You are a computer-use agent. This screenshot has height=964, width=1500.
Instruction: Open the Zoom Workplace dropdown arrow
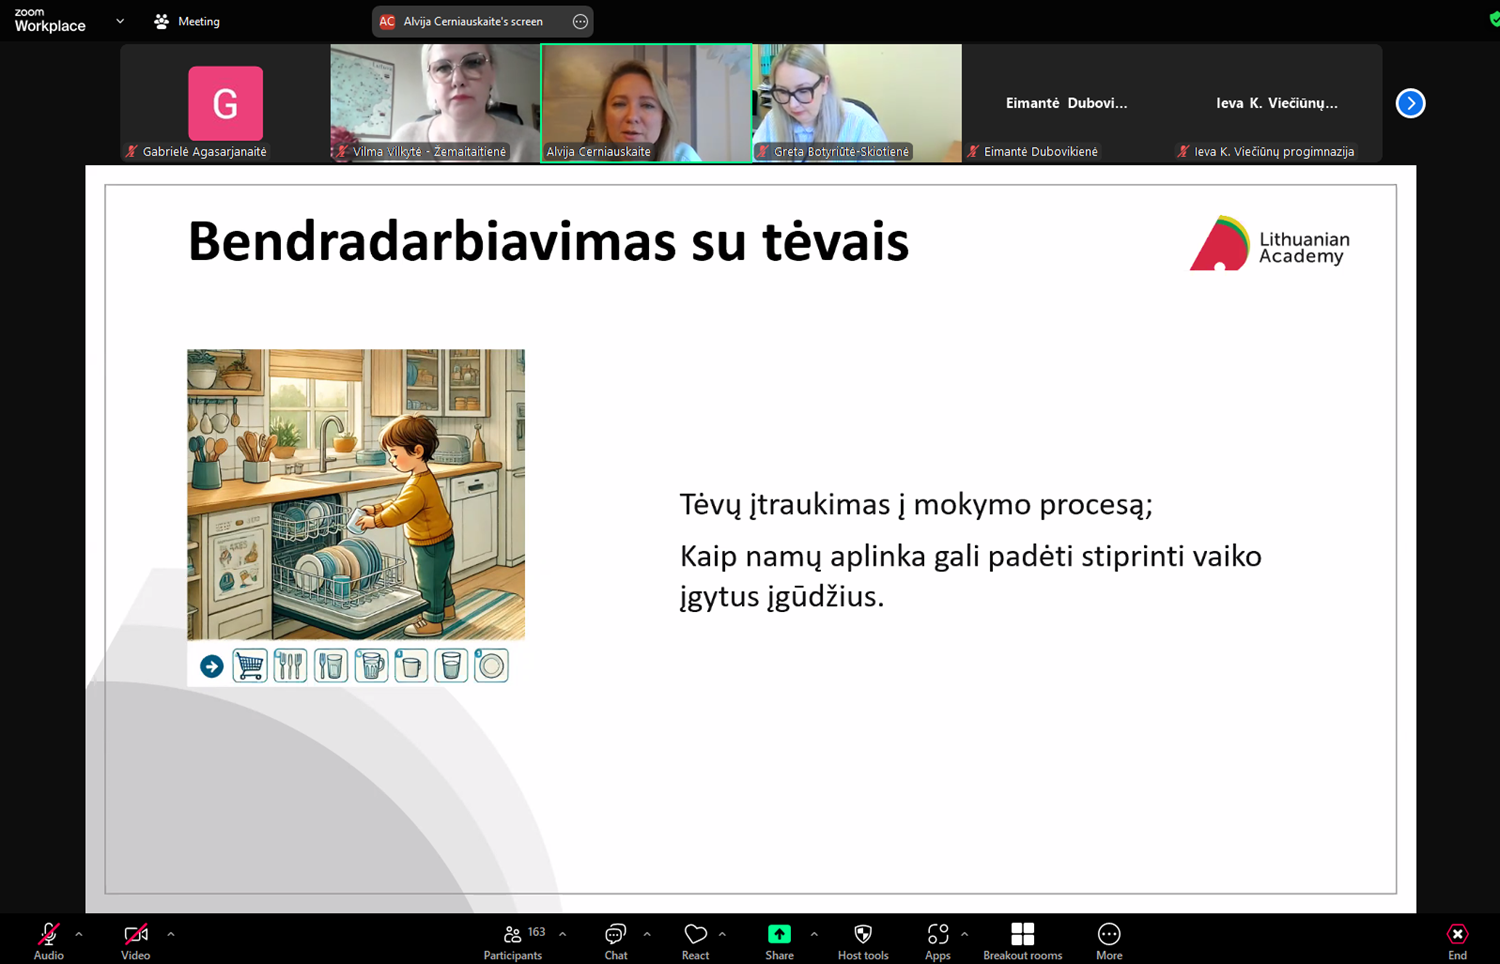click(120, 21)
